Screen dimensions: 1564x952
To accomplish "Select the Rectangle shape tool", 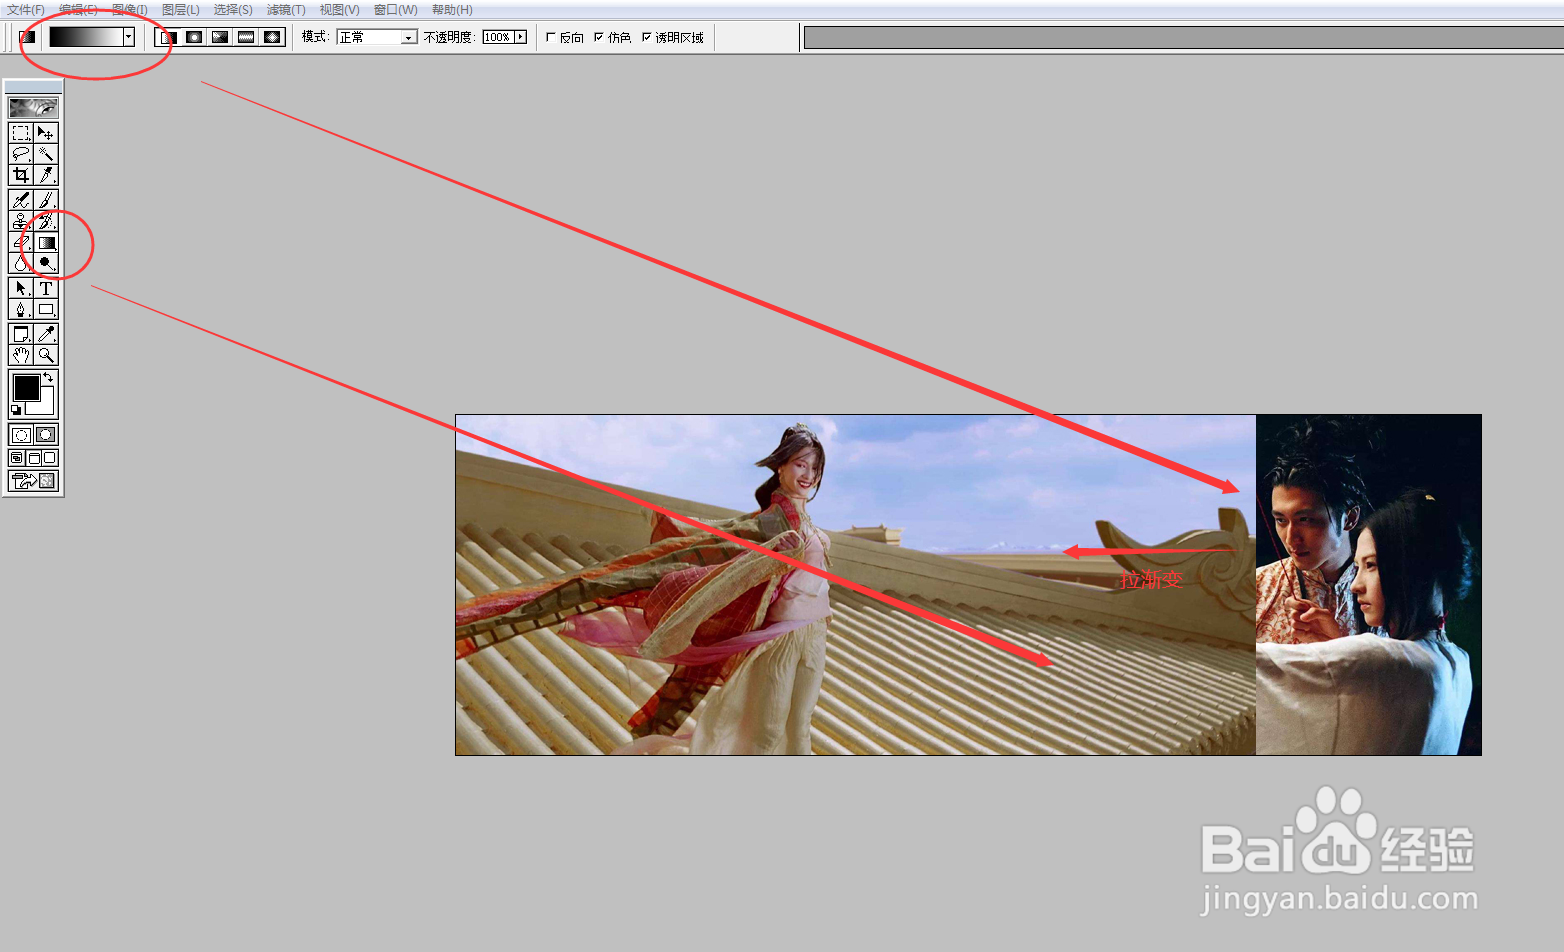I will [x=46, y=309].
